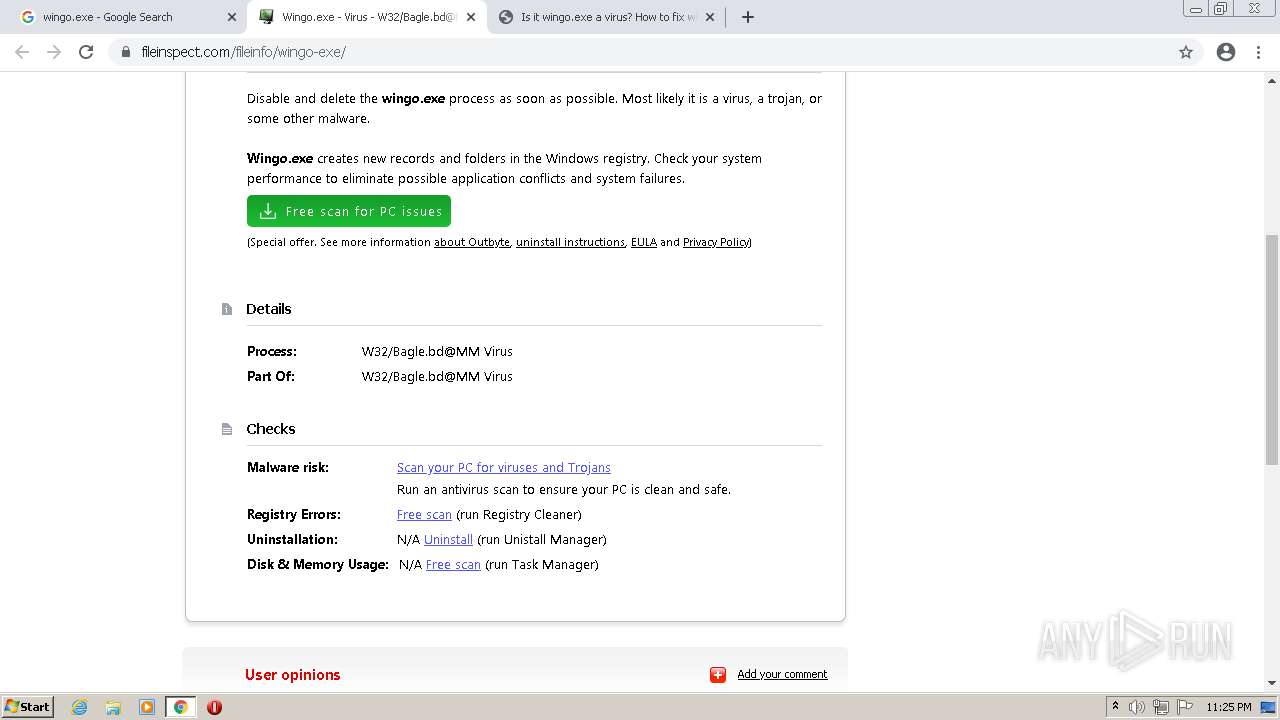Screen dimensions: 1280x720
Task: Switch to 'Is it wingo.exe a virus' tab
Action: 605,17
